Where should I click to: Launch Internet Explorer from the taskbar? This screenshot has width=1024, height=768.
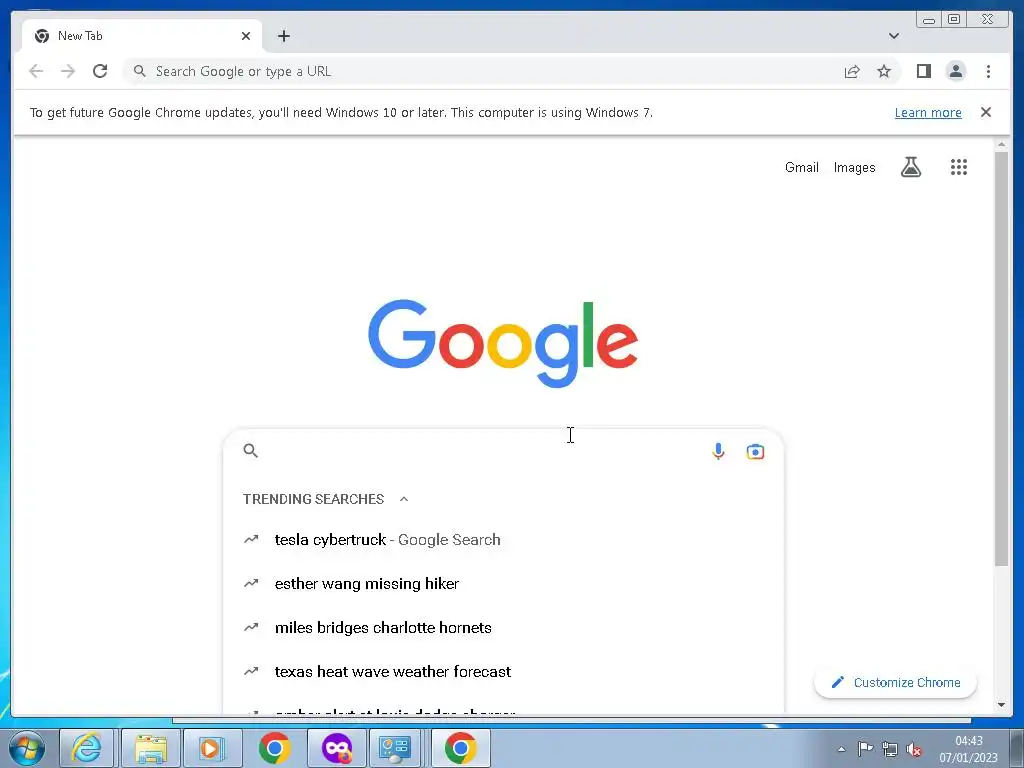(87, 748)
